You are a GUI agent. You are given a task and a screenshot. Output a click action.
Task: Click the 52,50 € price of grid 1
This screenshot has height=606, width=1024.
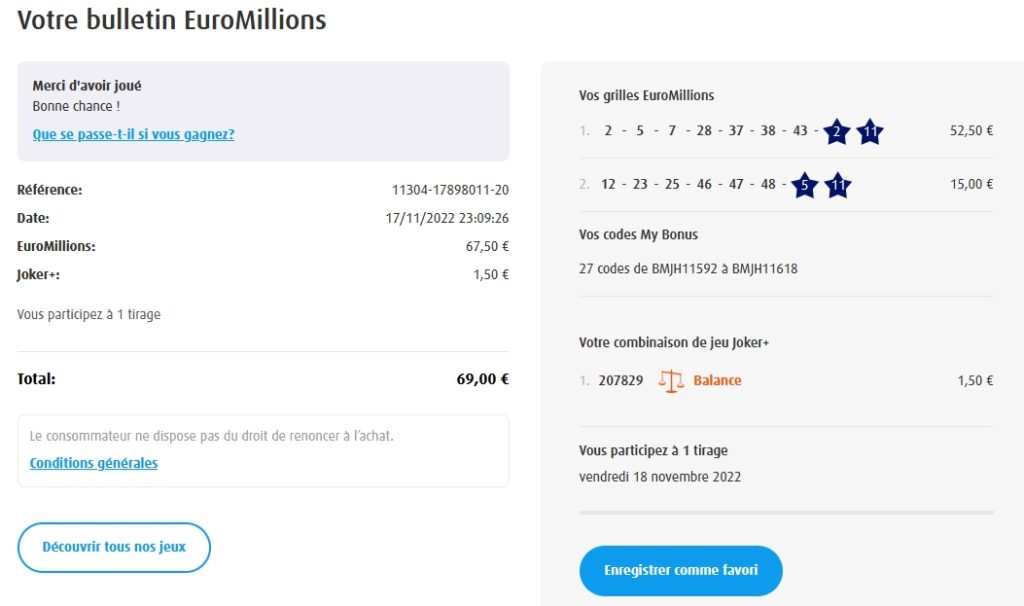[x=971, y=131]
